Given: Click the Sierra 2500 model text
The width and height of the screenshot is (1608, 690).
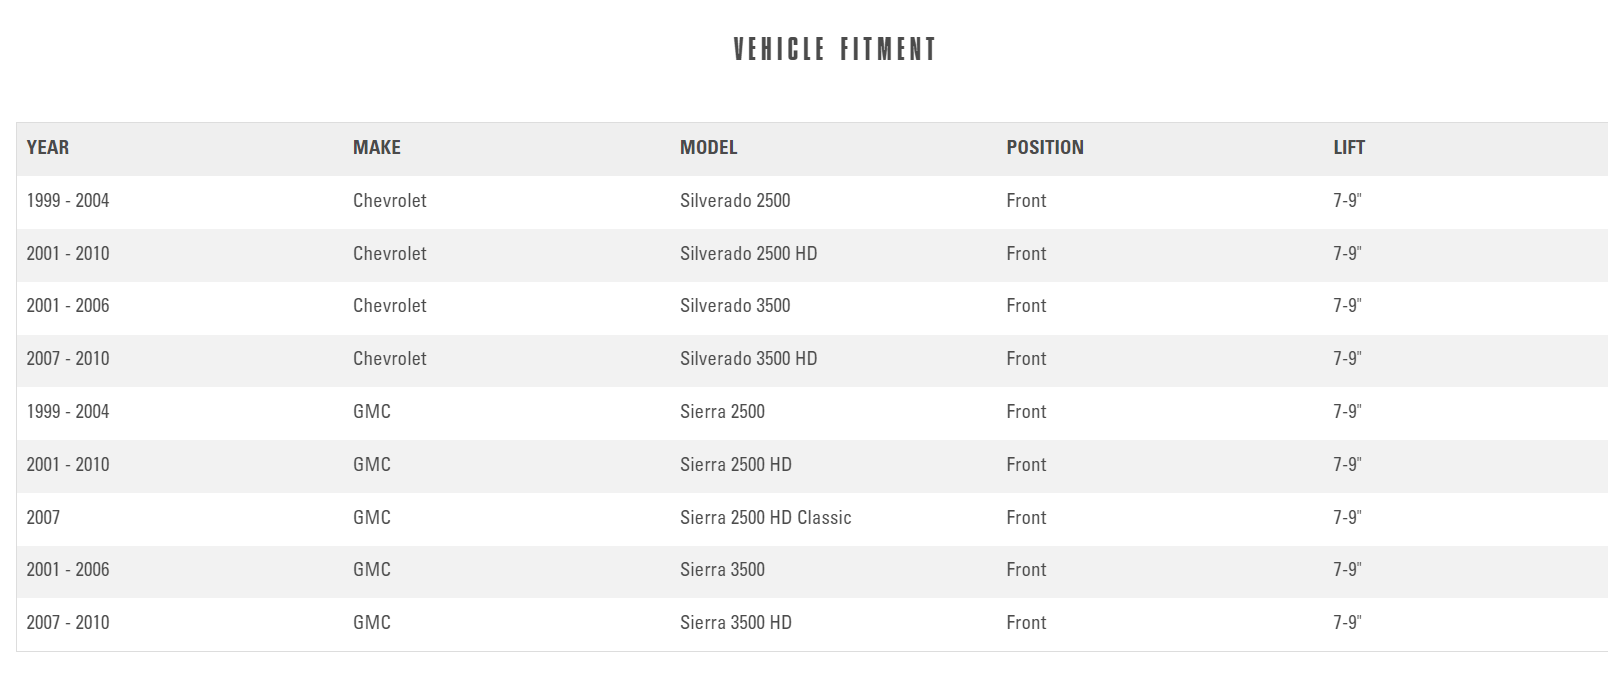Looking at the screenshot, I should point(722,412).
